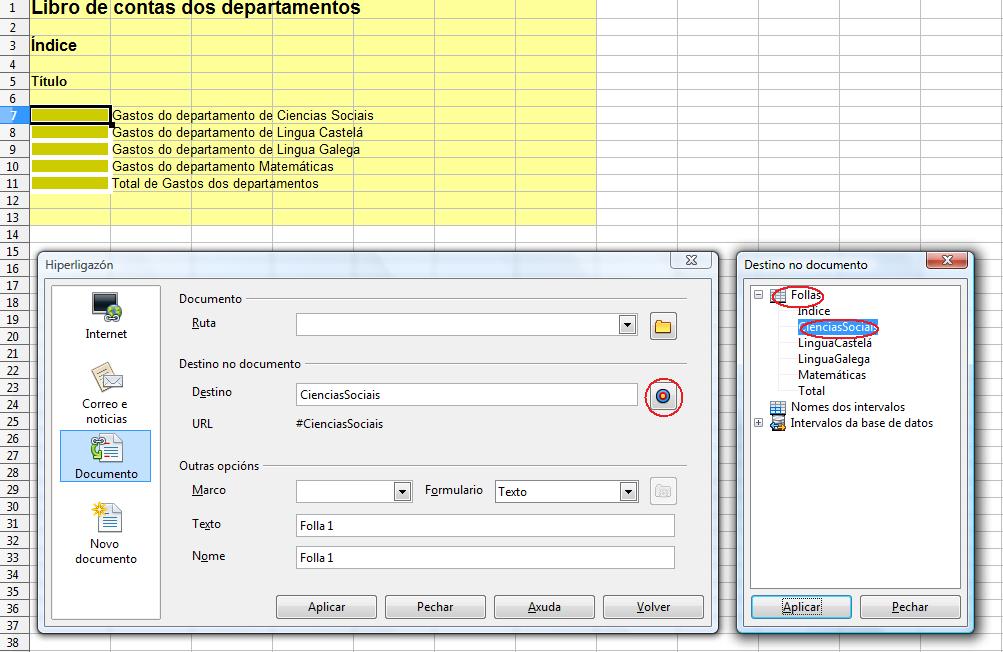
Task: Select LinguaCastelá in the destination tree
Action: pyautogui.click(x=834, y=343)
